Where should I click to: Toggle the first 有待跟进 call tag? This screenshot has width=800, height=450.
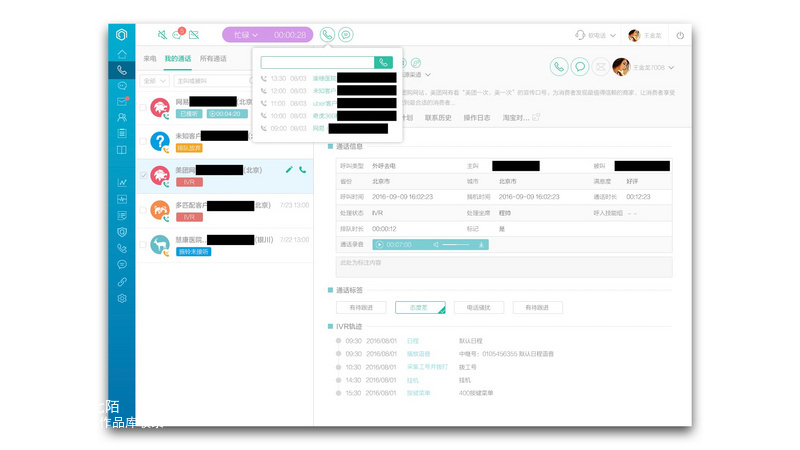361,308
